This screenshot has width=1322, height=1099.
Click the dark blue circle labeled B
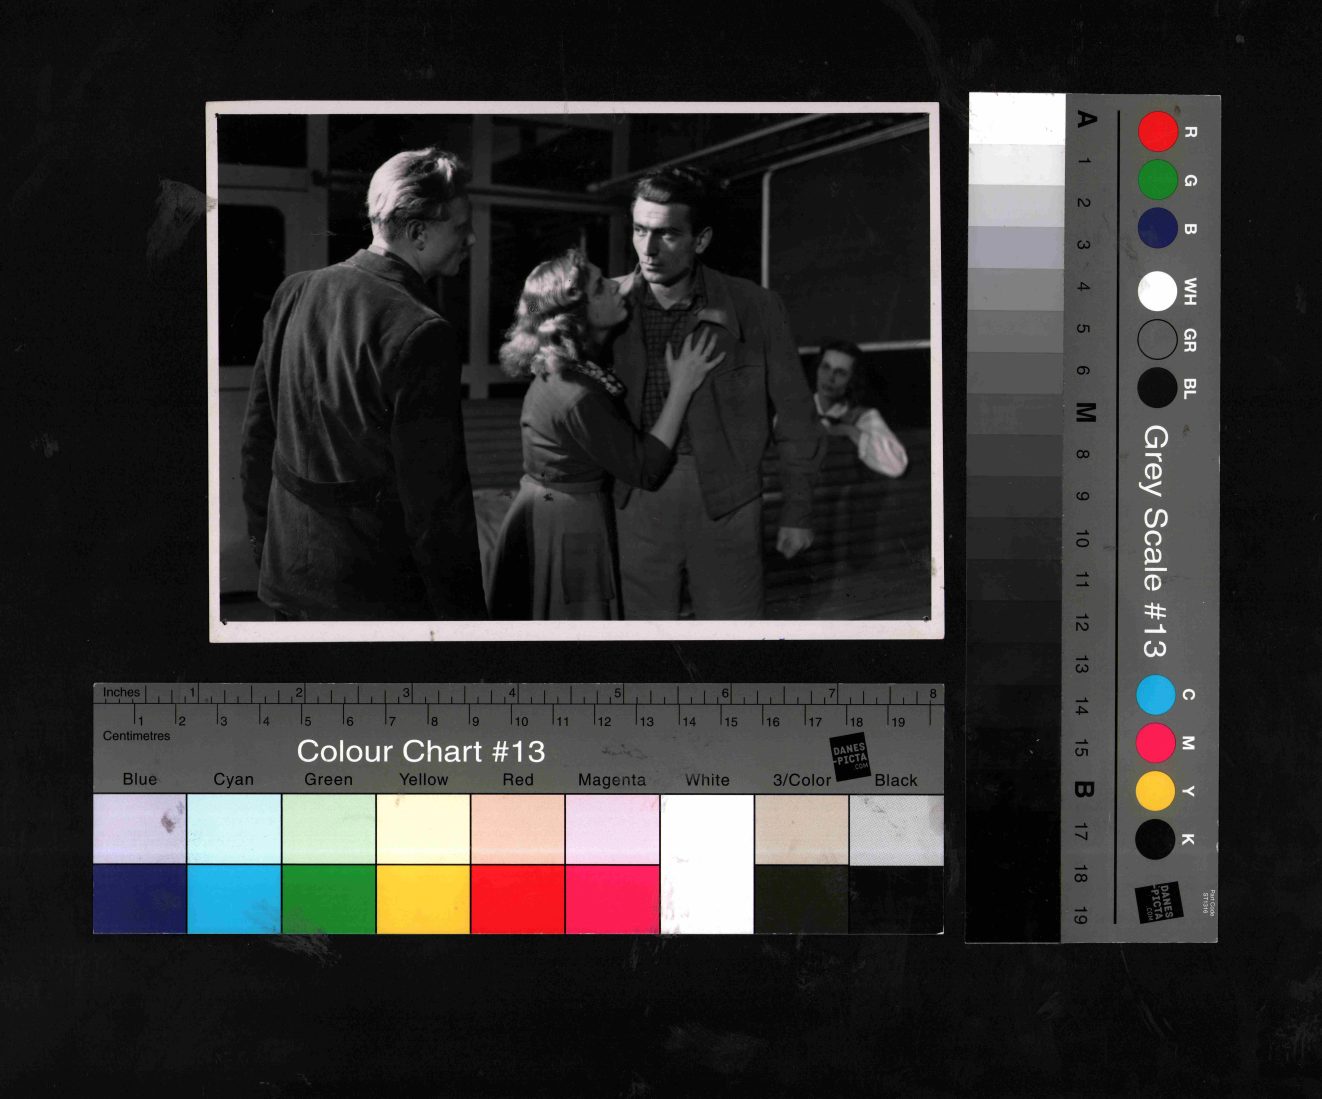[x=1157, y=228]
